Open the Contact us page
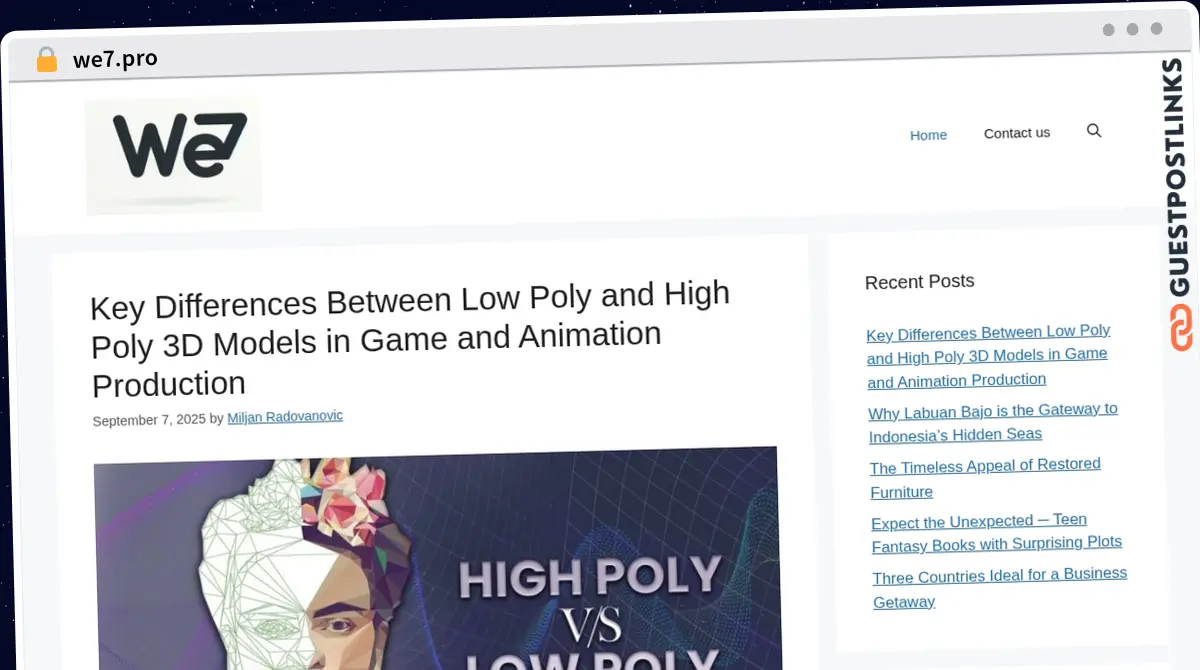 coord(1016,133)
